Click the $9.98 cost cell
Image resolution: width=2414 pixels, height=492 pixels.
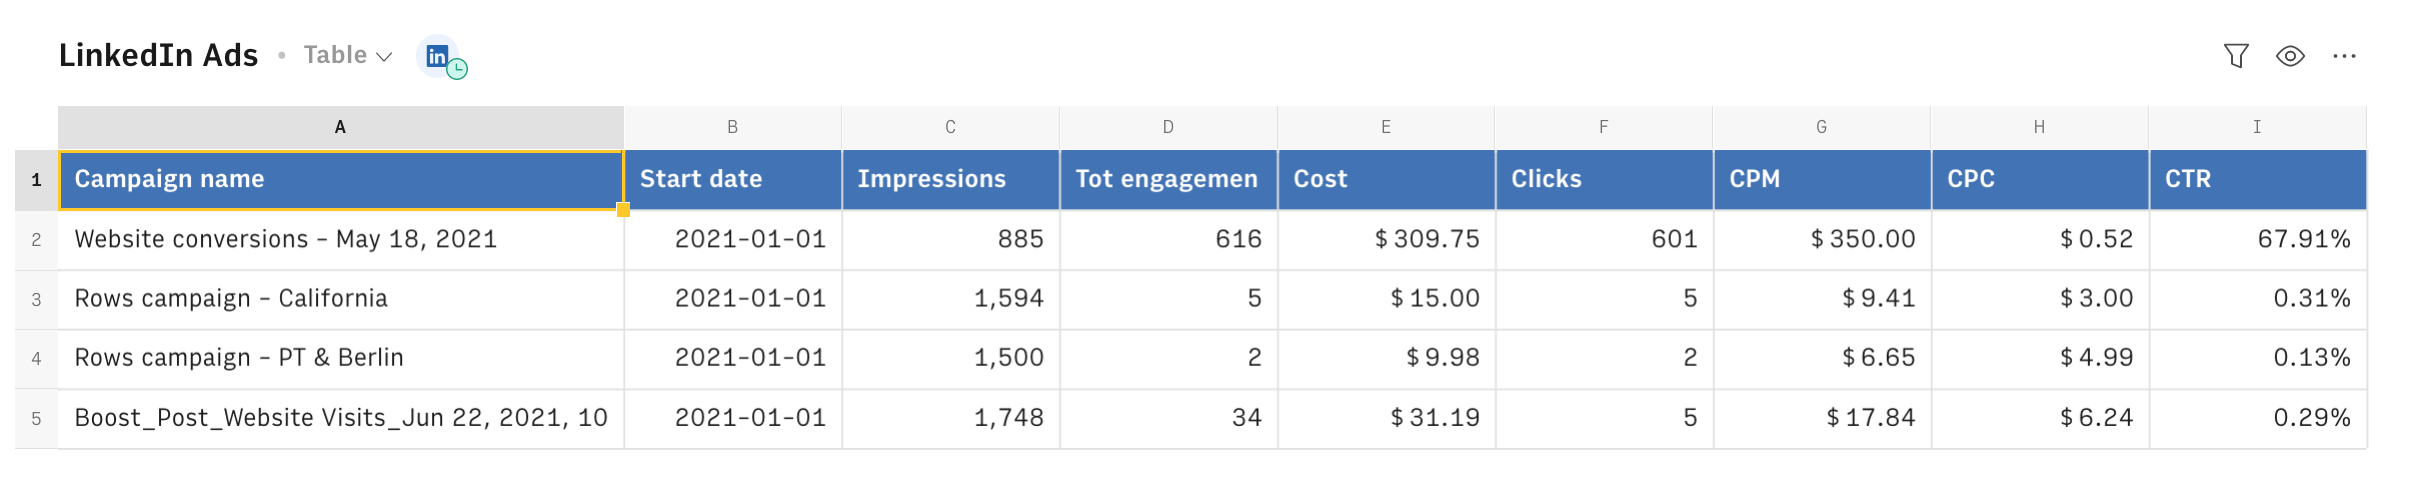tap(1387, 358)
